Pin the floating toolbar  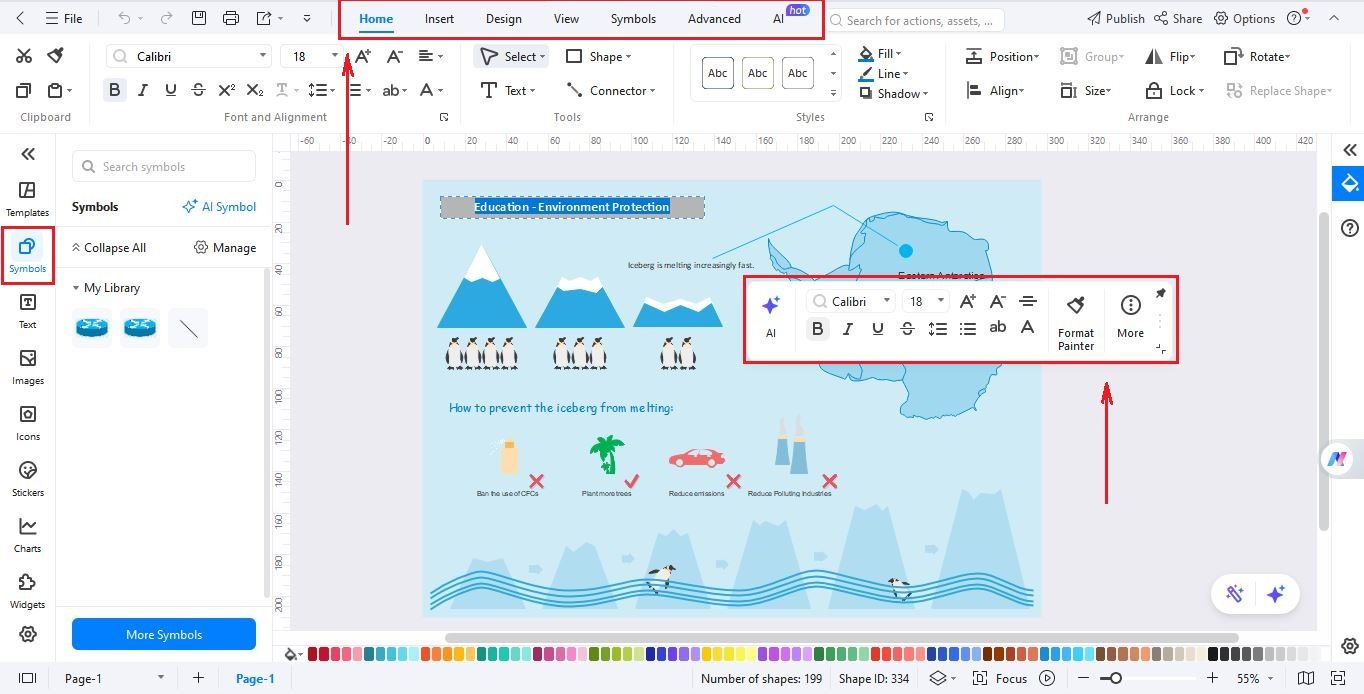1160,294
